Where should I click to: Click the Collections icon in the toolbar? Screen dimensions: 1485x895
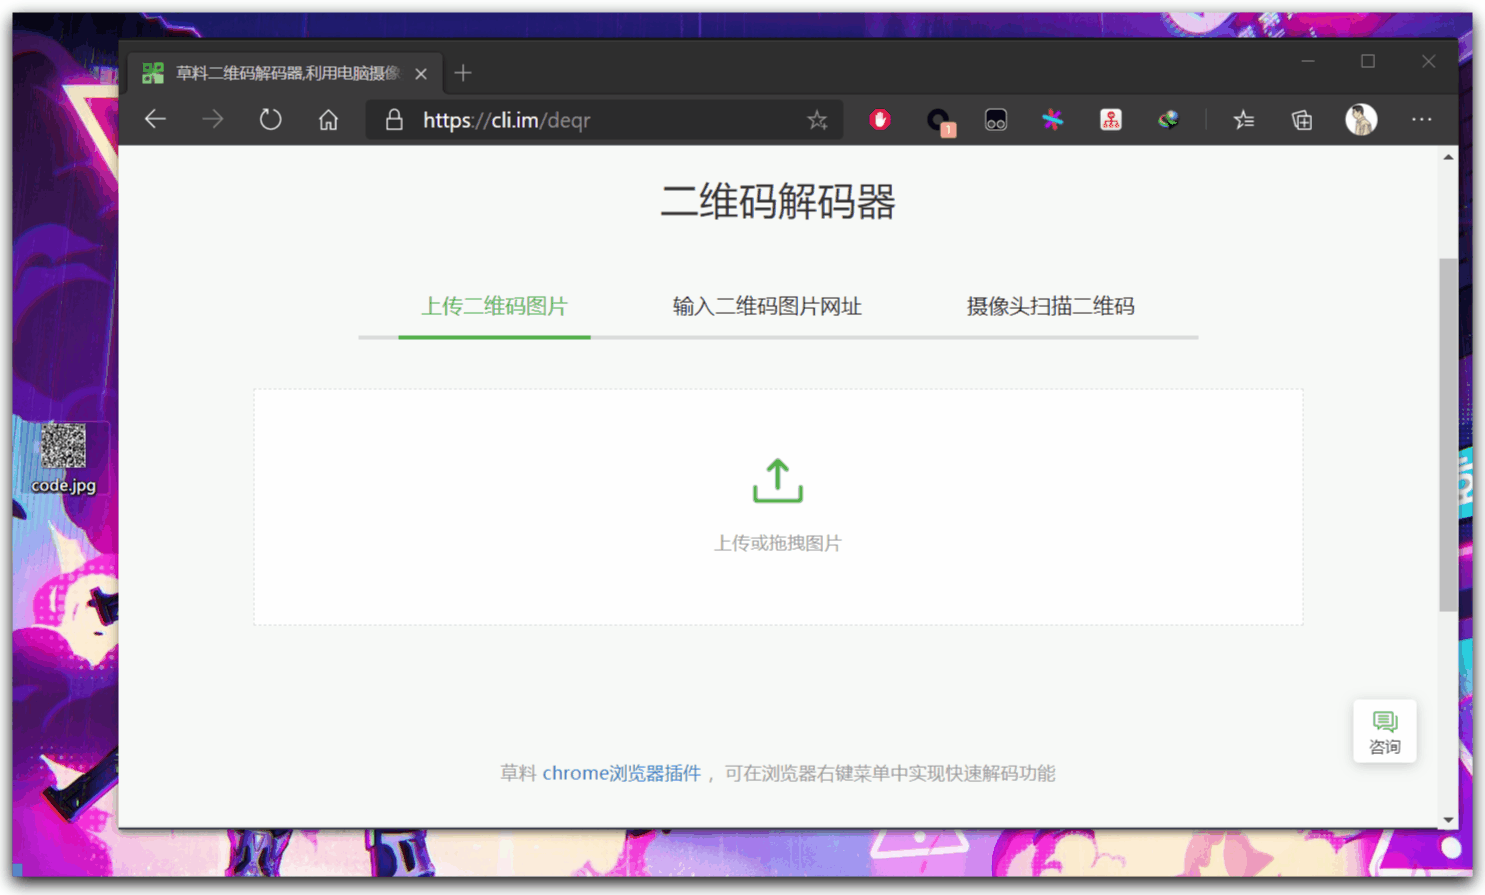coord(1301,119)
